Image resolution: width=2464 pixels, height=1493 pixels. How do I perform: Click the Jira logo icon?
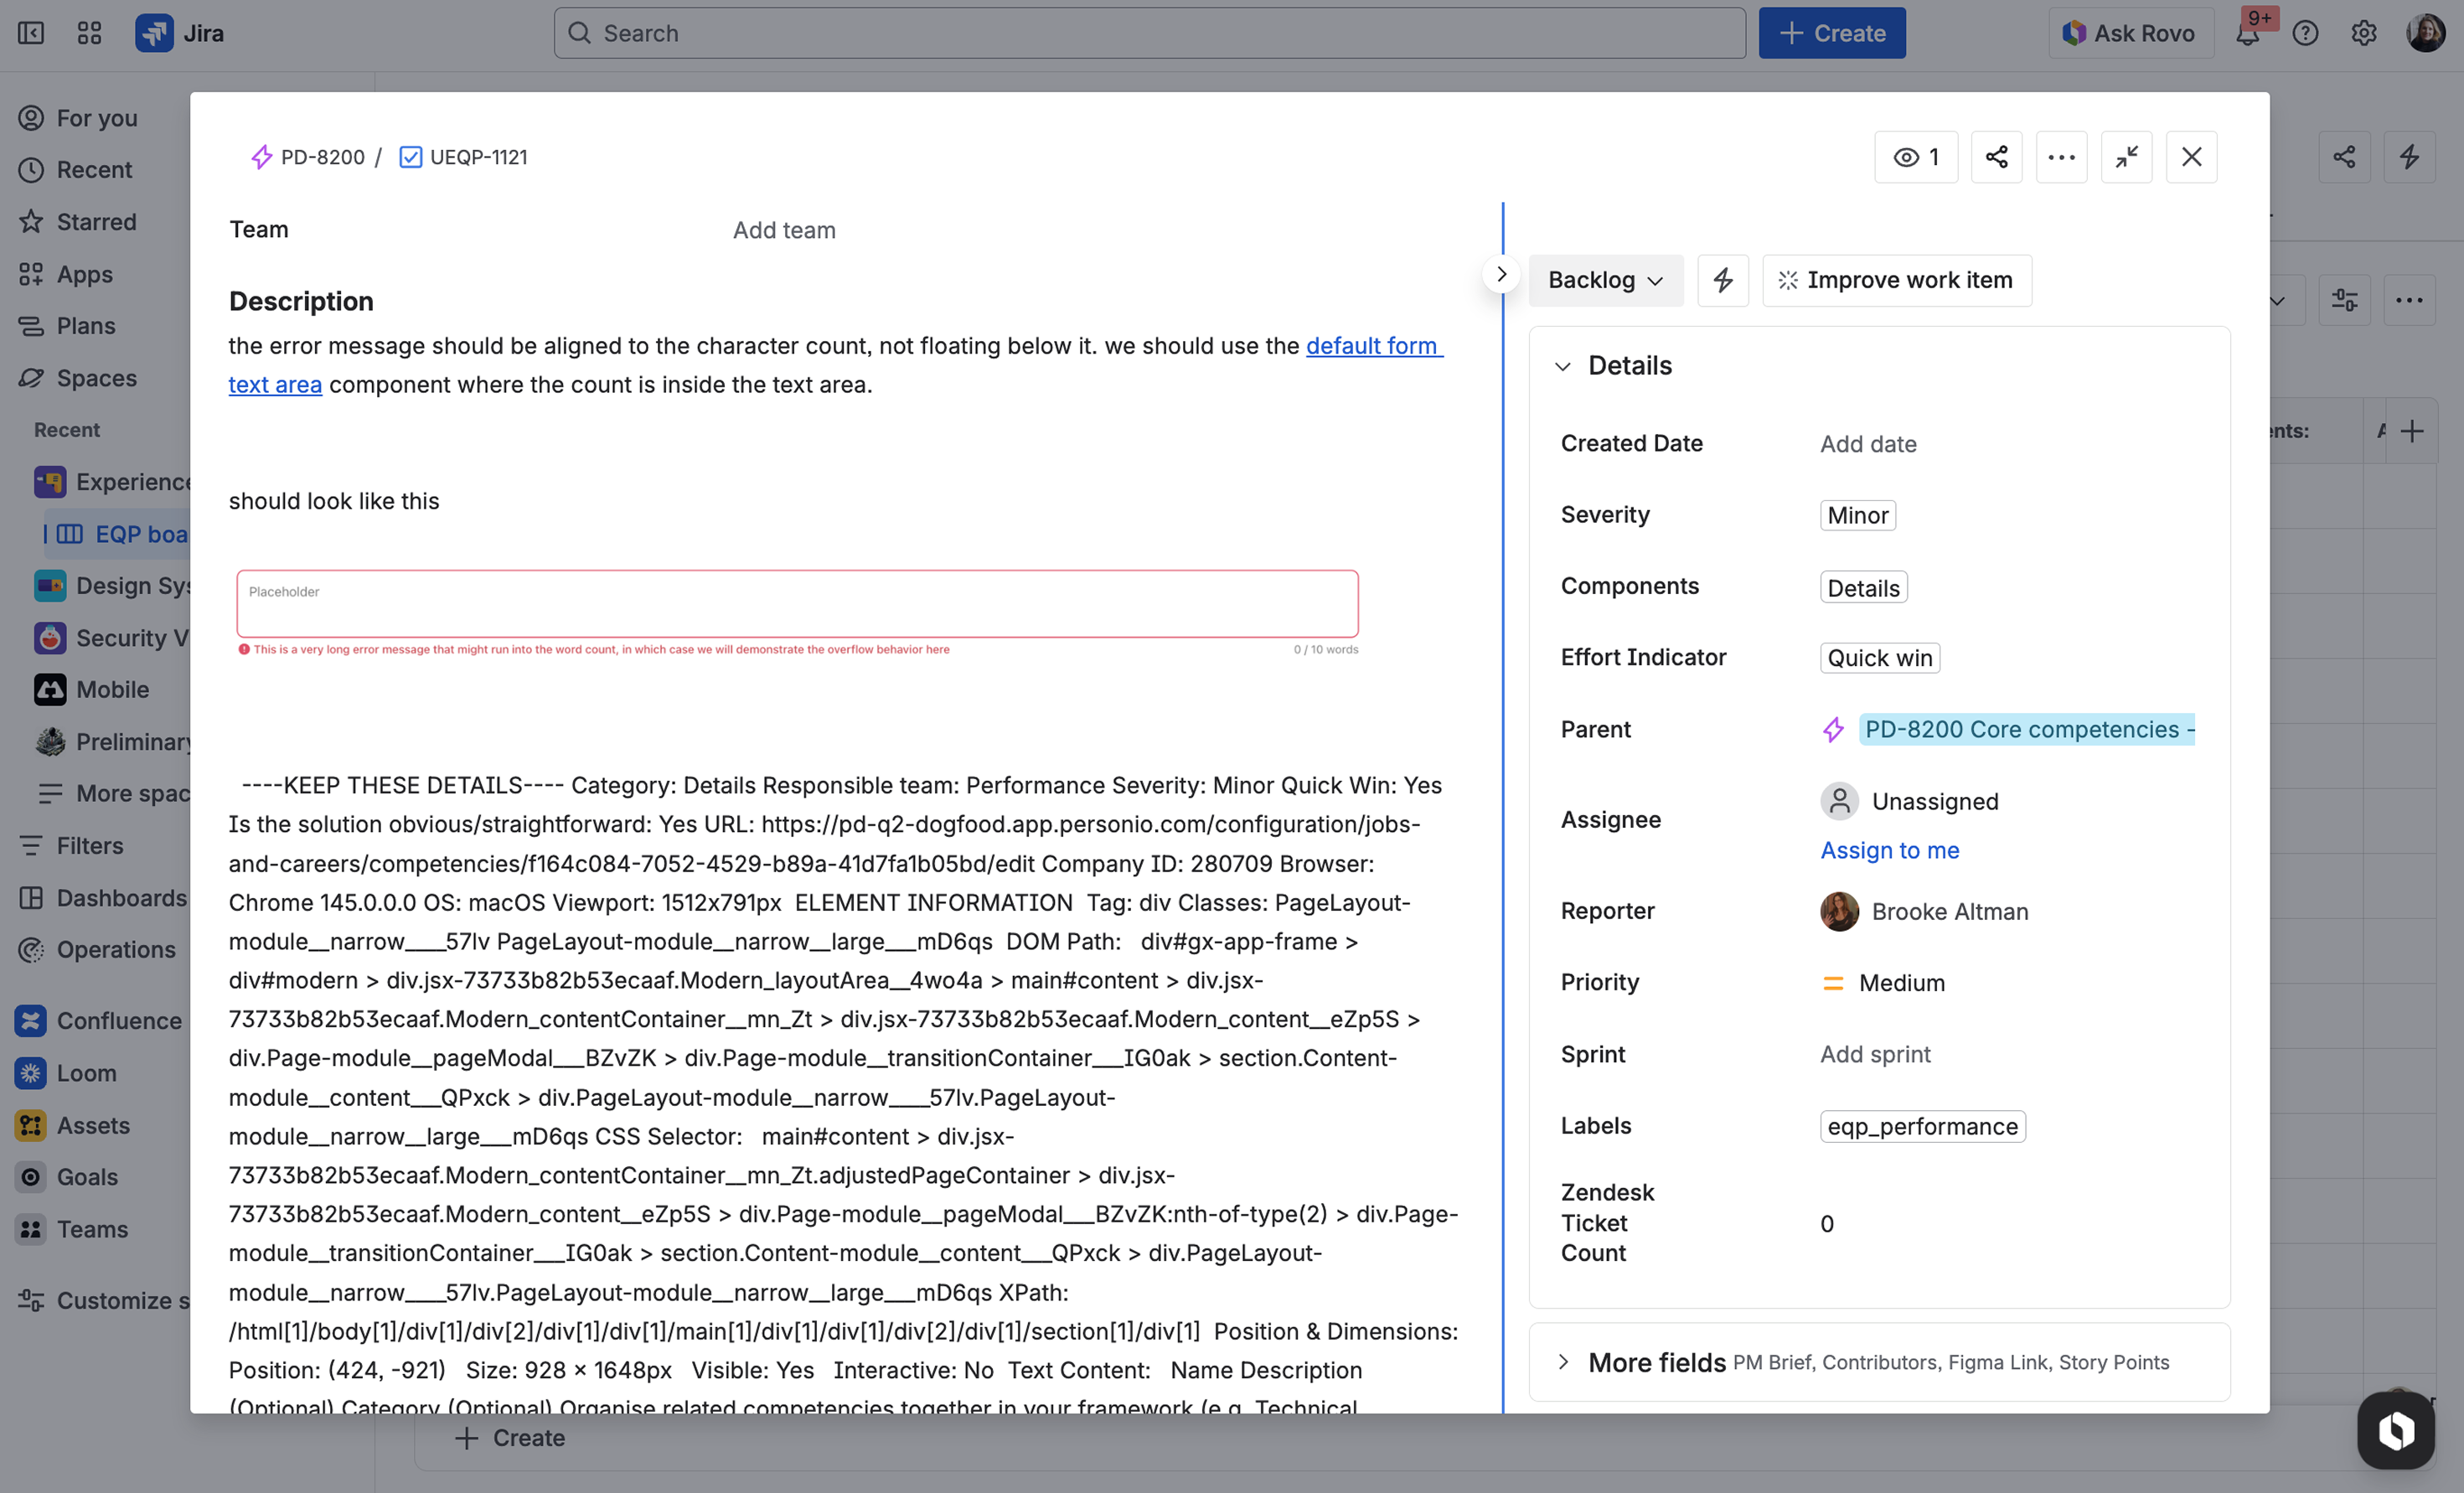click(154, 32)
